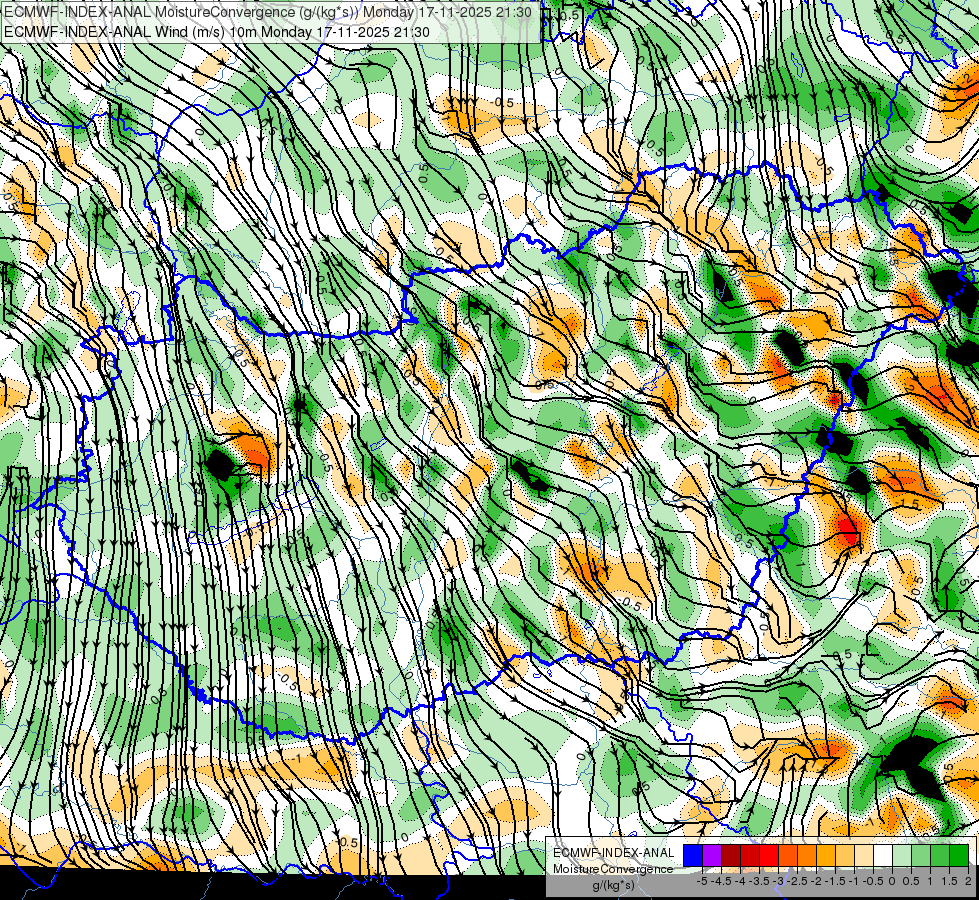Screen dimensions: 979x900
Task: Click the blue legend swatch below -5
Action: [x=693, y=855]
